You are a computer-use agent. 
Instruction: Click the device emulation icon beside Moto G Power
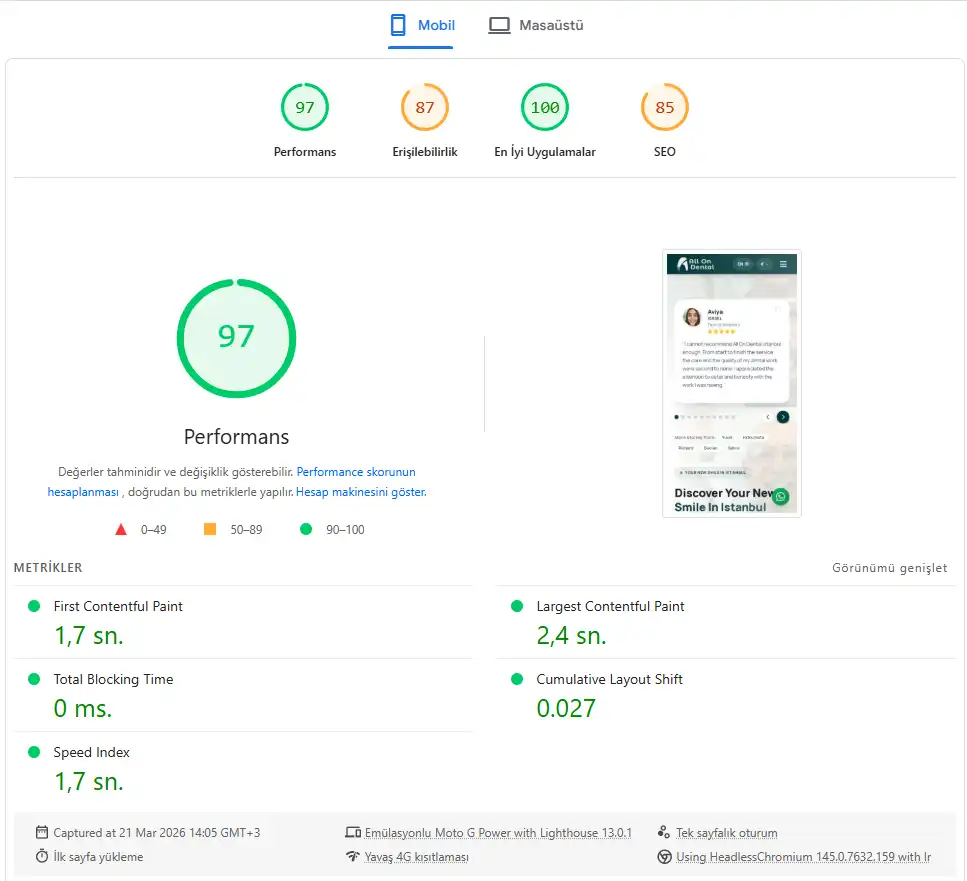[x=353, y=831]
